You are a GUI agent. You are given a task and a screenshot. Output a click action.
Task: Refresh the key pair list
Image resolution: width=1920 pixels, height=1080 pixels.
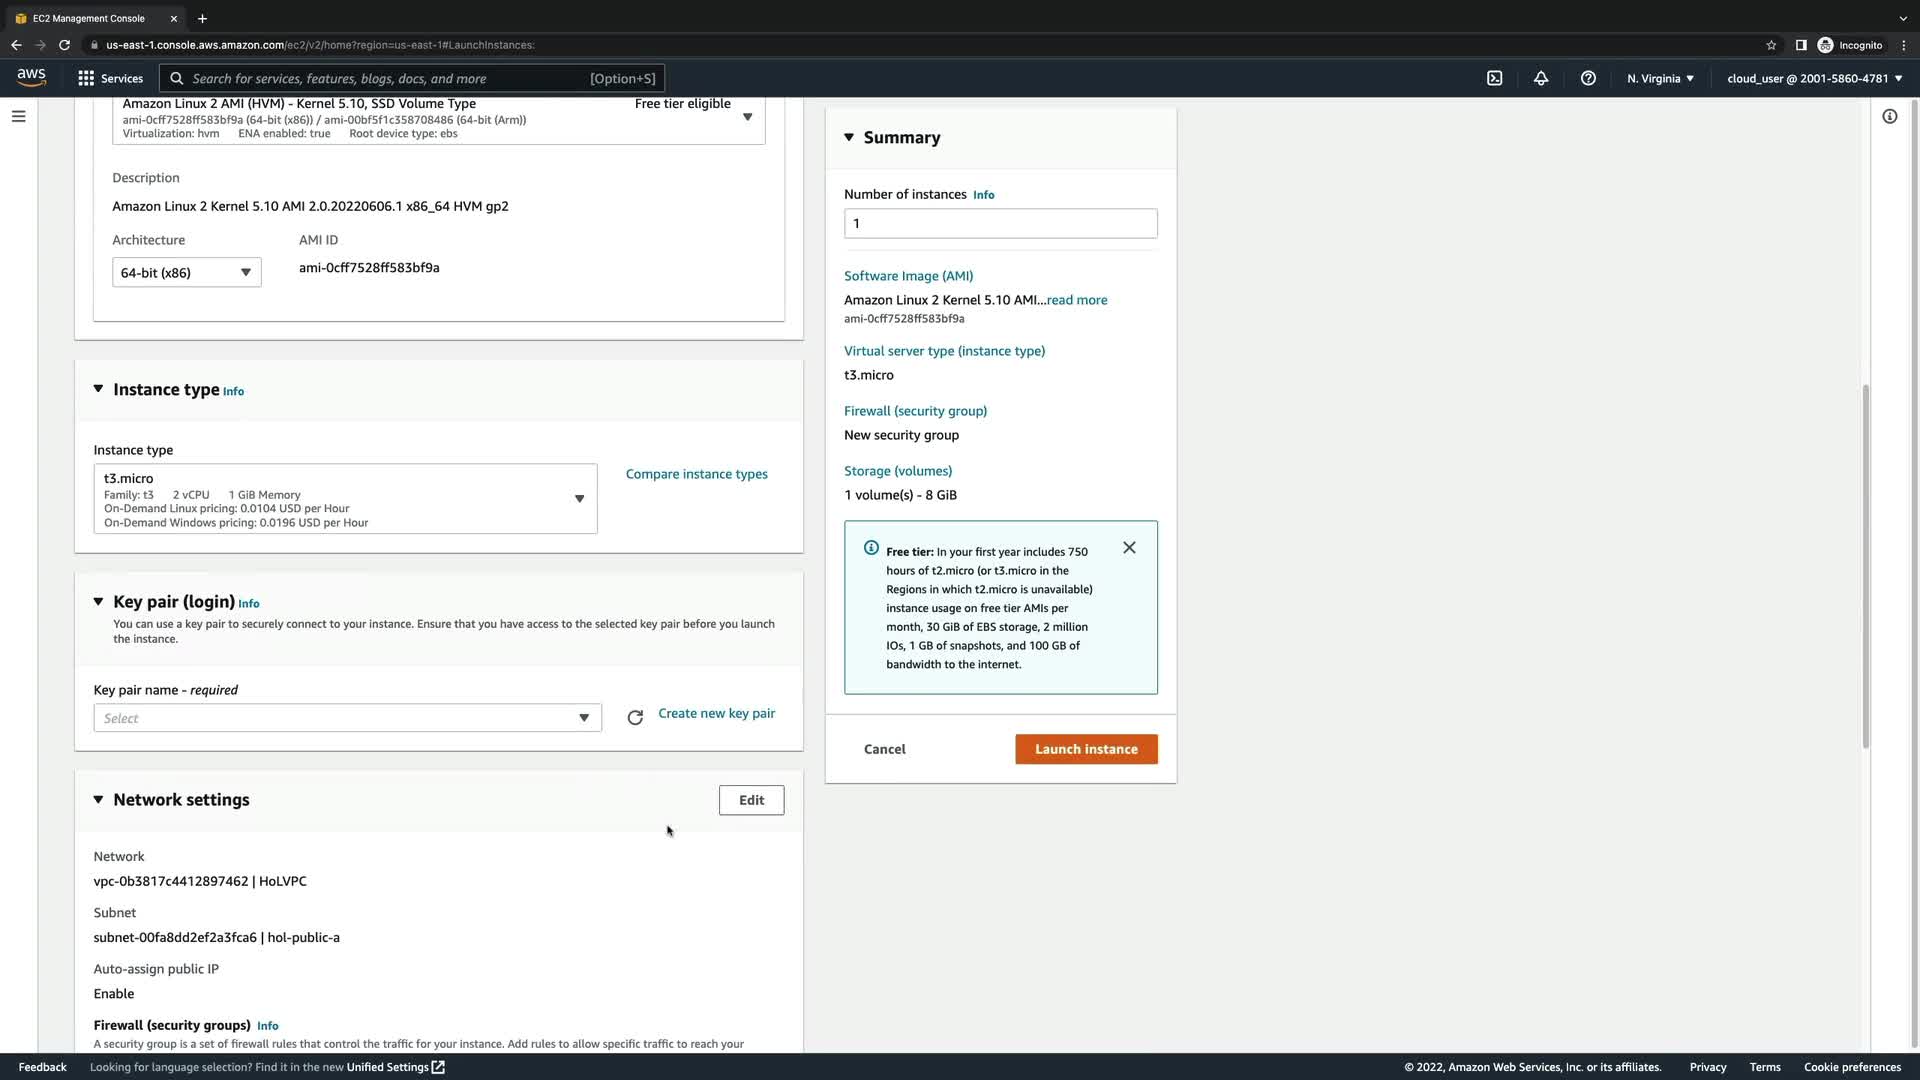635,718
